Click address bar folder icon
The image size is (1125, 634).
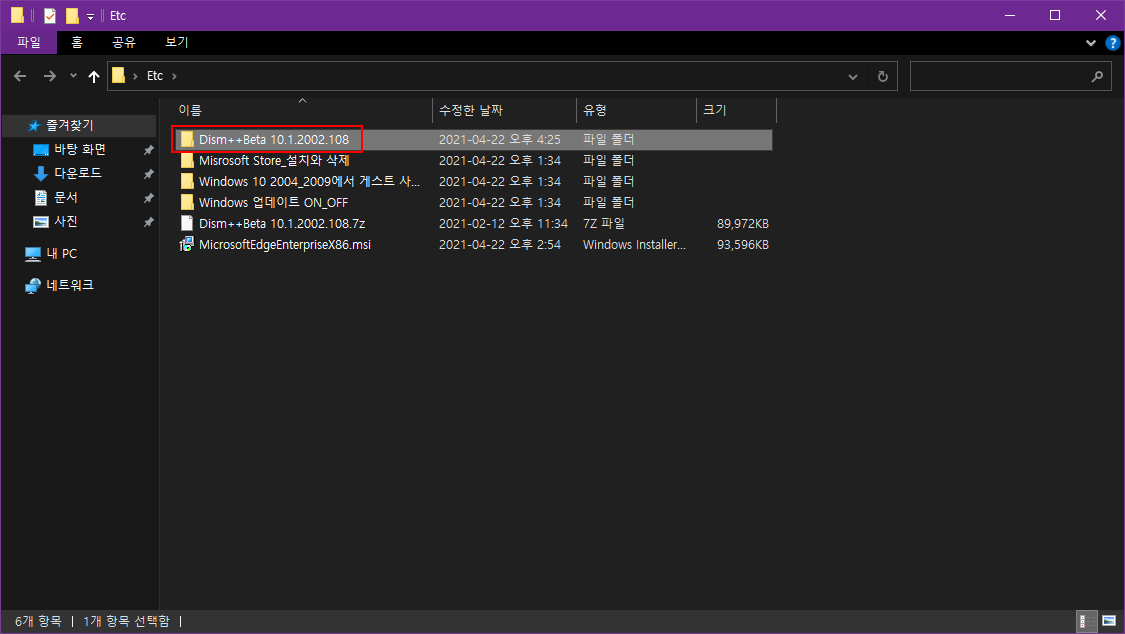click(x=118, y=75)
